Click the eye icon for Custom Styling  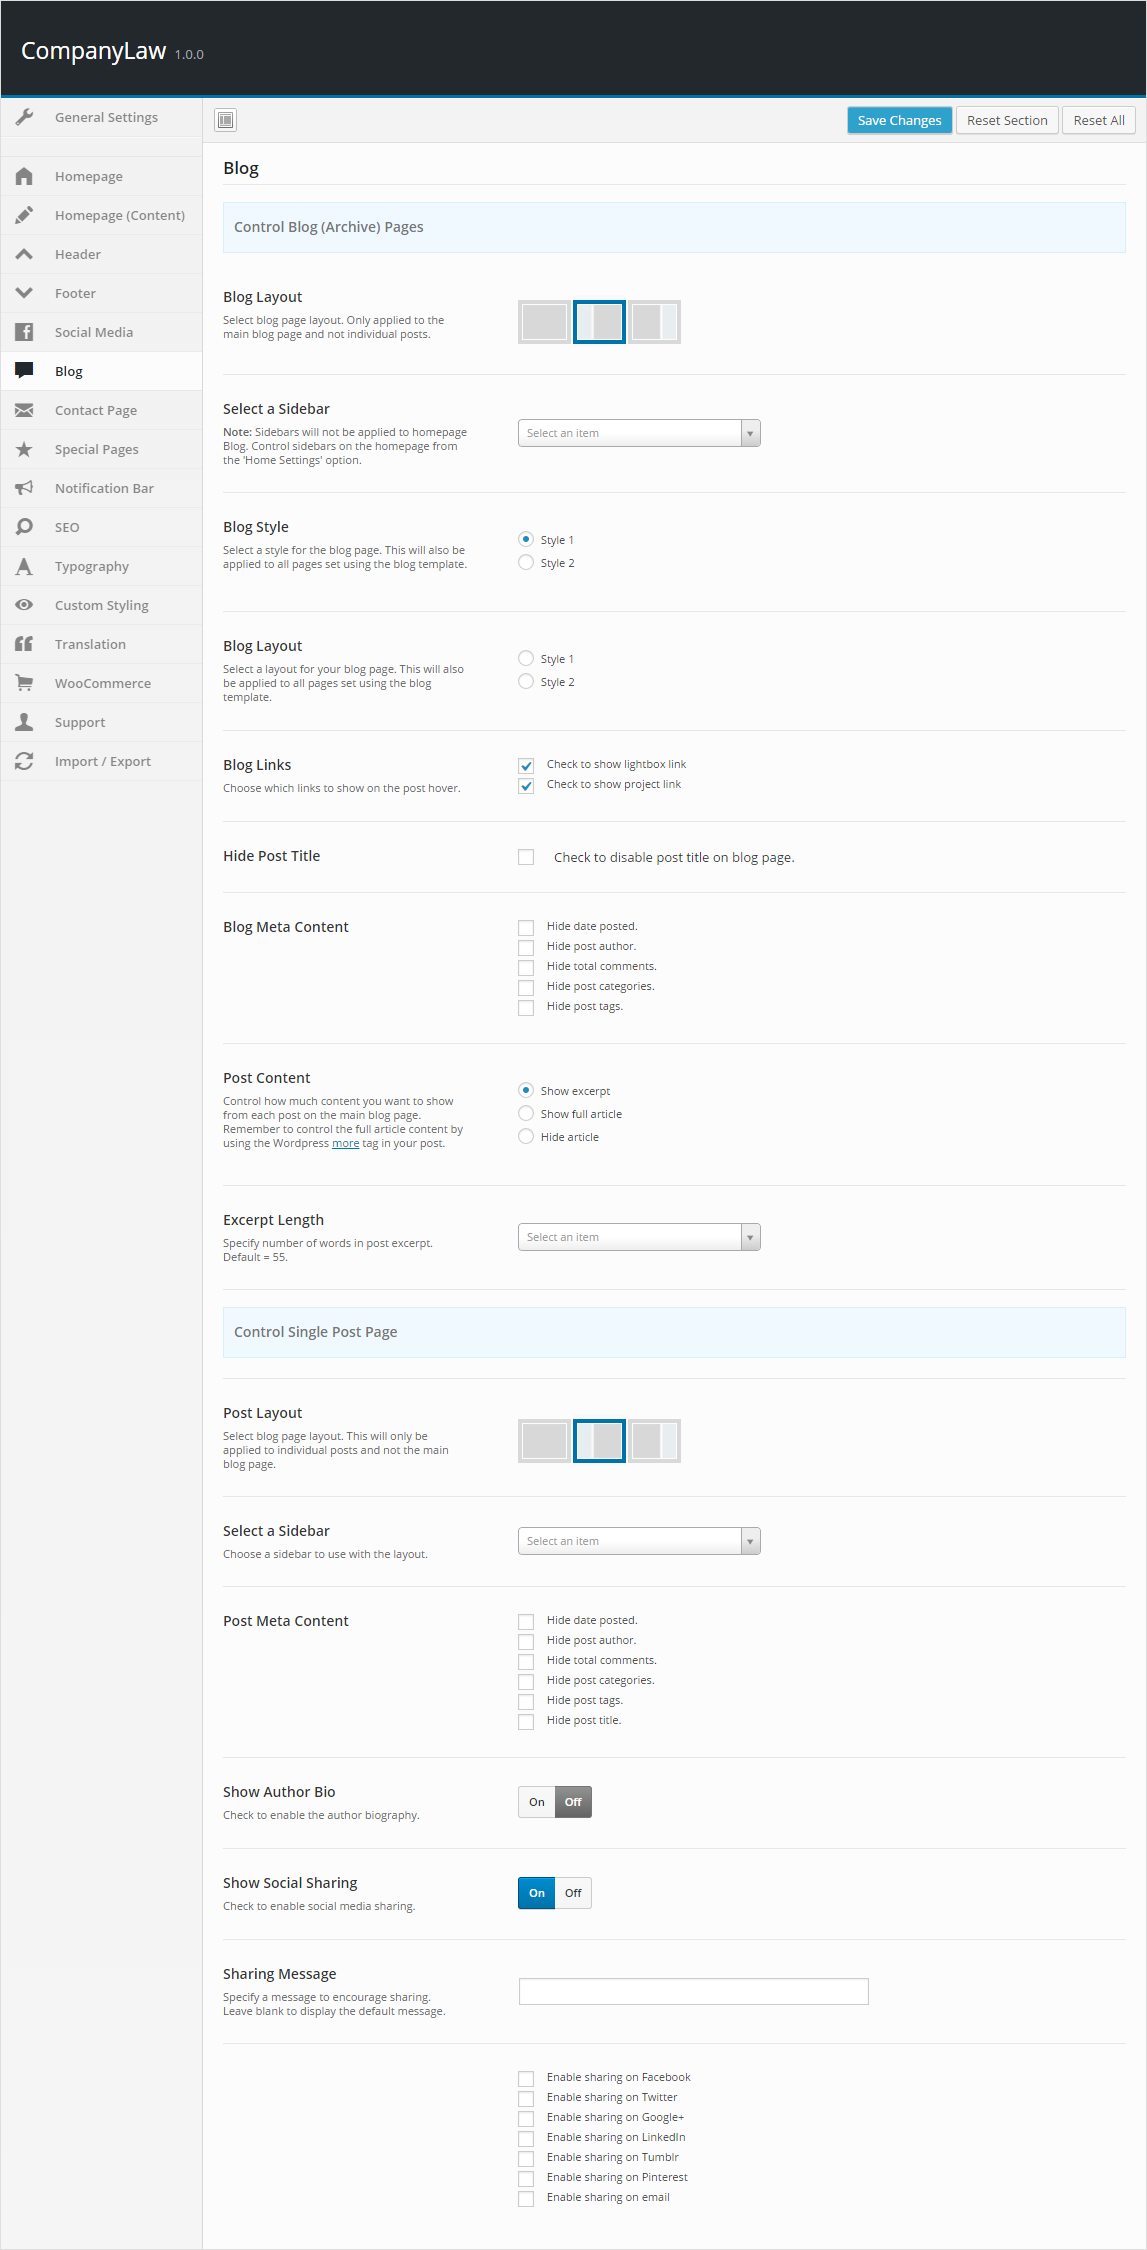pyautogui.click(x=25, y=605)
